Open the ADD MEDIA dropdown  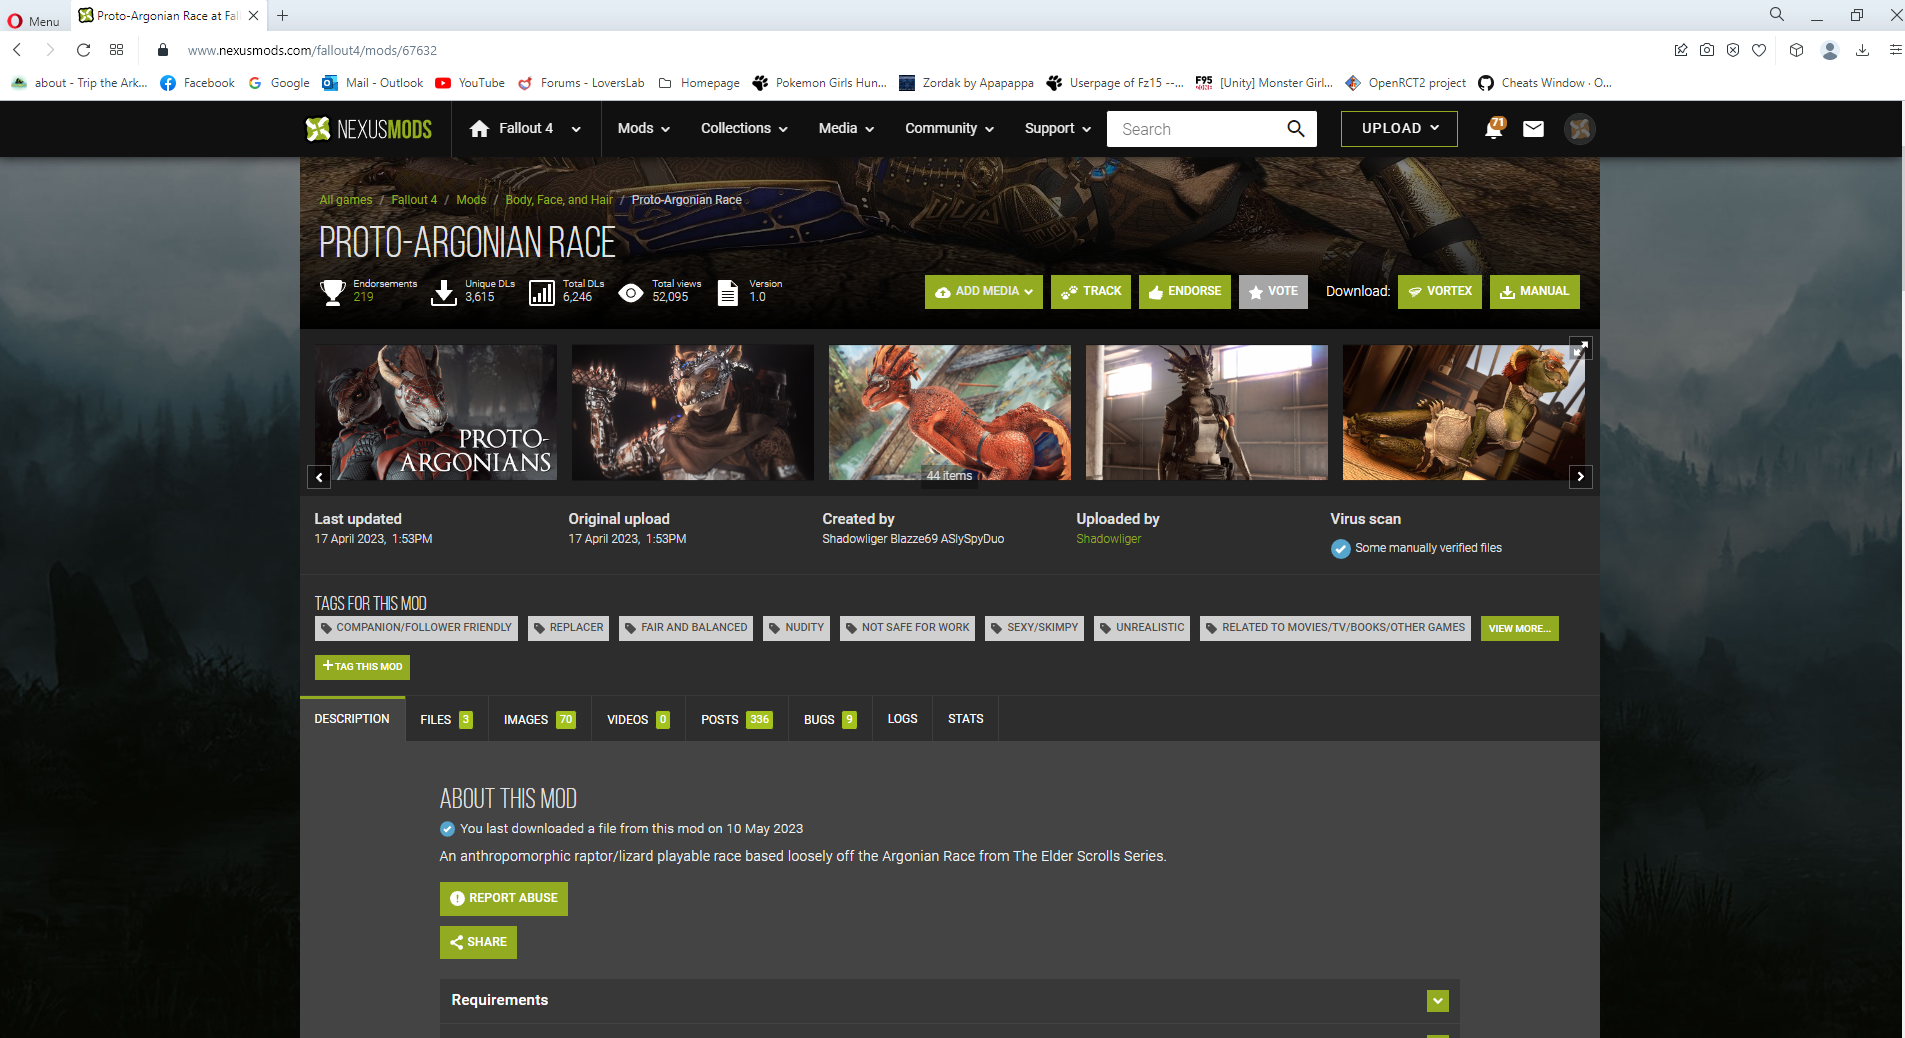coord(984,292)
